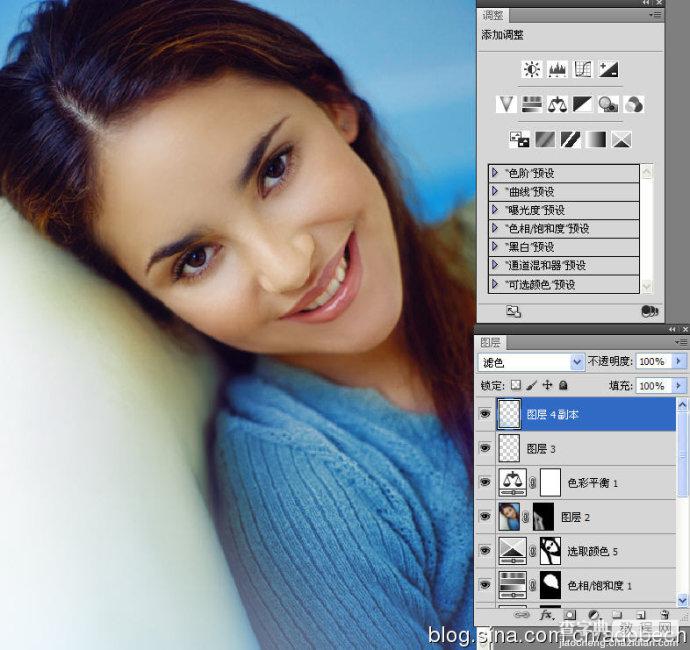
Task: Toggle lock transparent pixels
Action: pyautogui.click(x=516, y=386)
